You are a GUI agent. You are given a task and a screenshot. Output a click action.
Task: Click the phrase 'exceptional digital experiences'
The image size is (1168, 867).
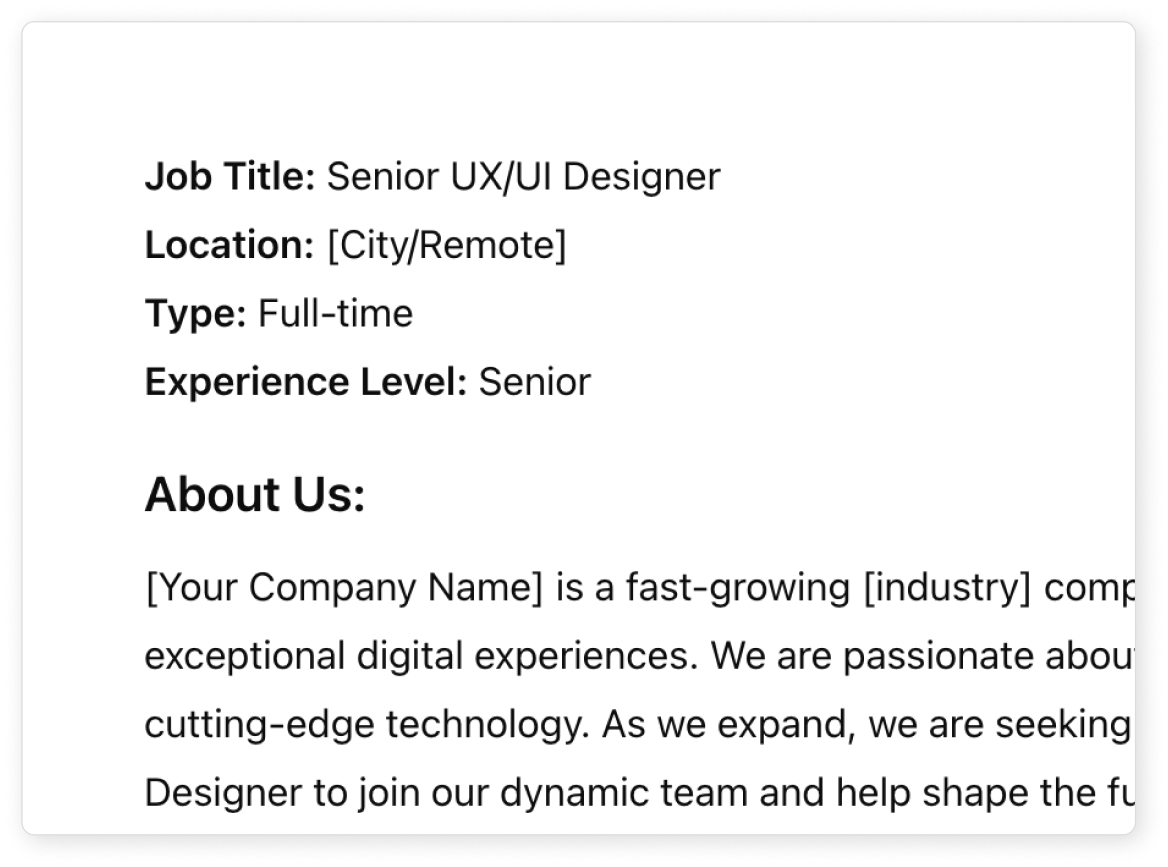click(419, 656)
